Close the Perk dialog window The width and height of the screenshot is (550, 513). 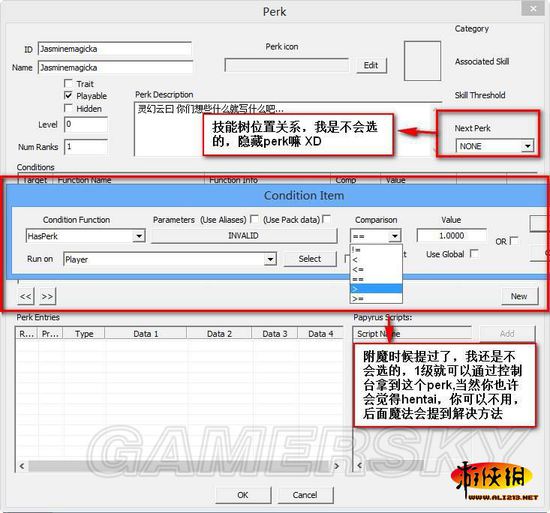(533, 8)
